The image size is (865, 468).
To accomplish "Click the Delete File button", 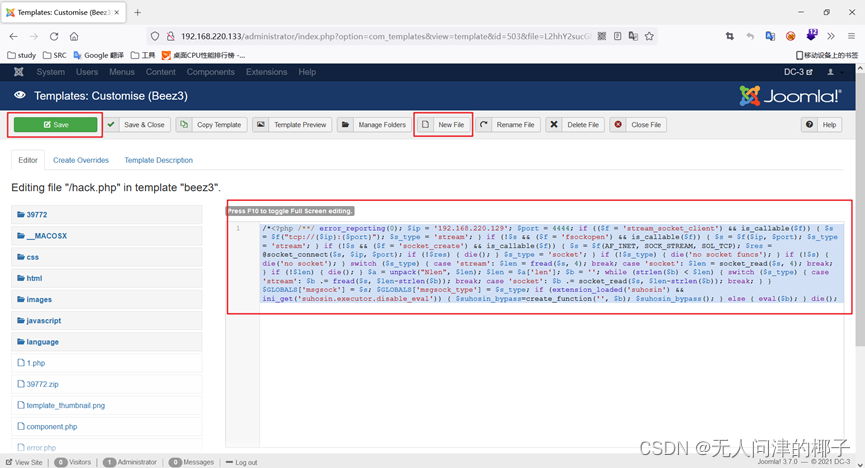I will 575,125.
